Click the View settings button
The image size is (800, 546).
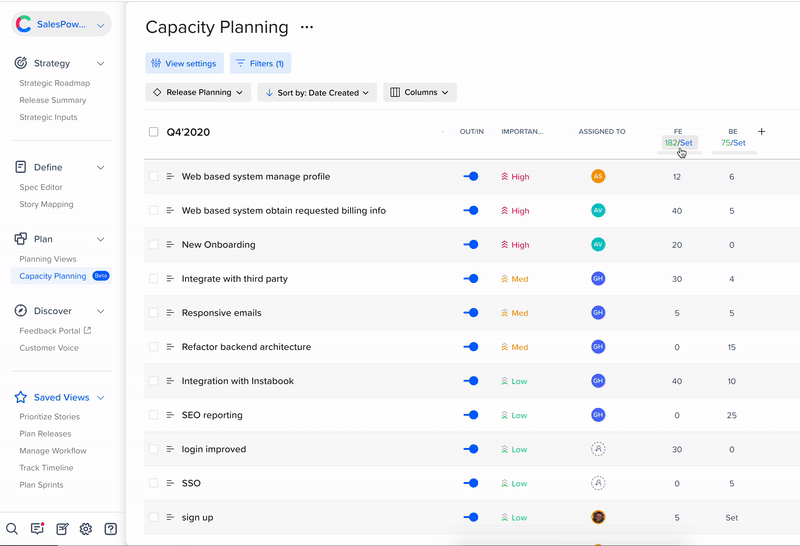(x=184, y=64)
